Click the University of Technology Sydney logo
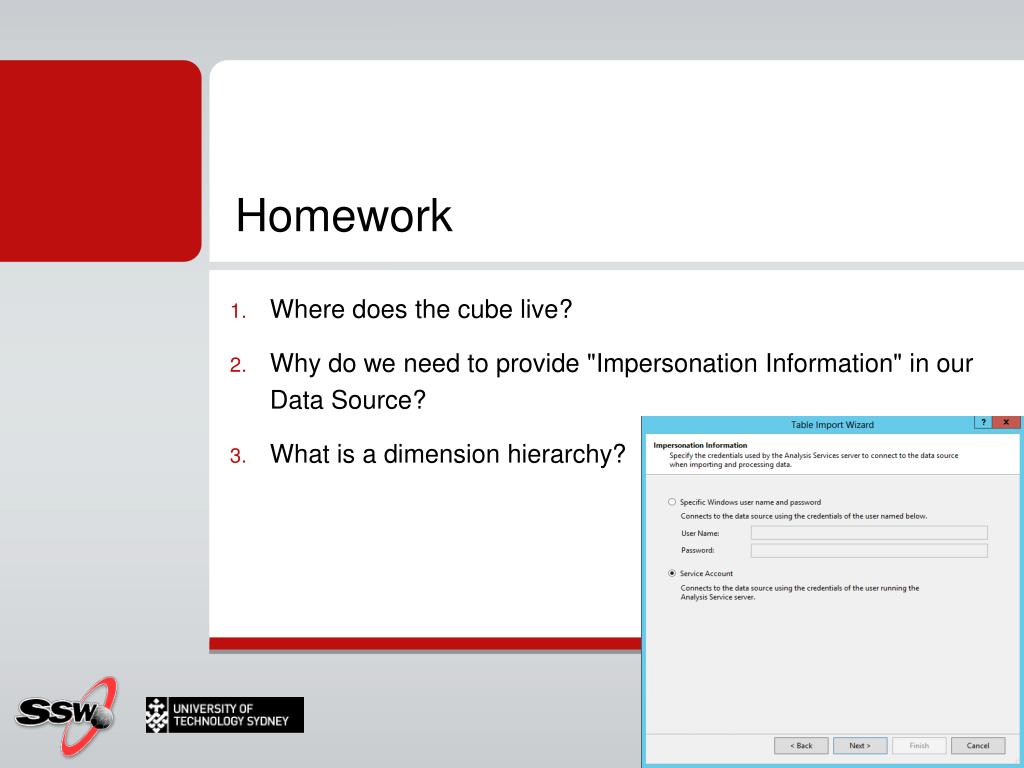 tap(225, 715)
